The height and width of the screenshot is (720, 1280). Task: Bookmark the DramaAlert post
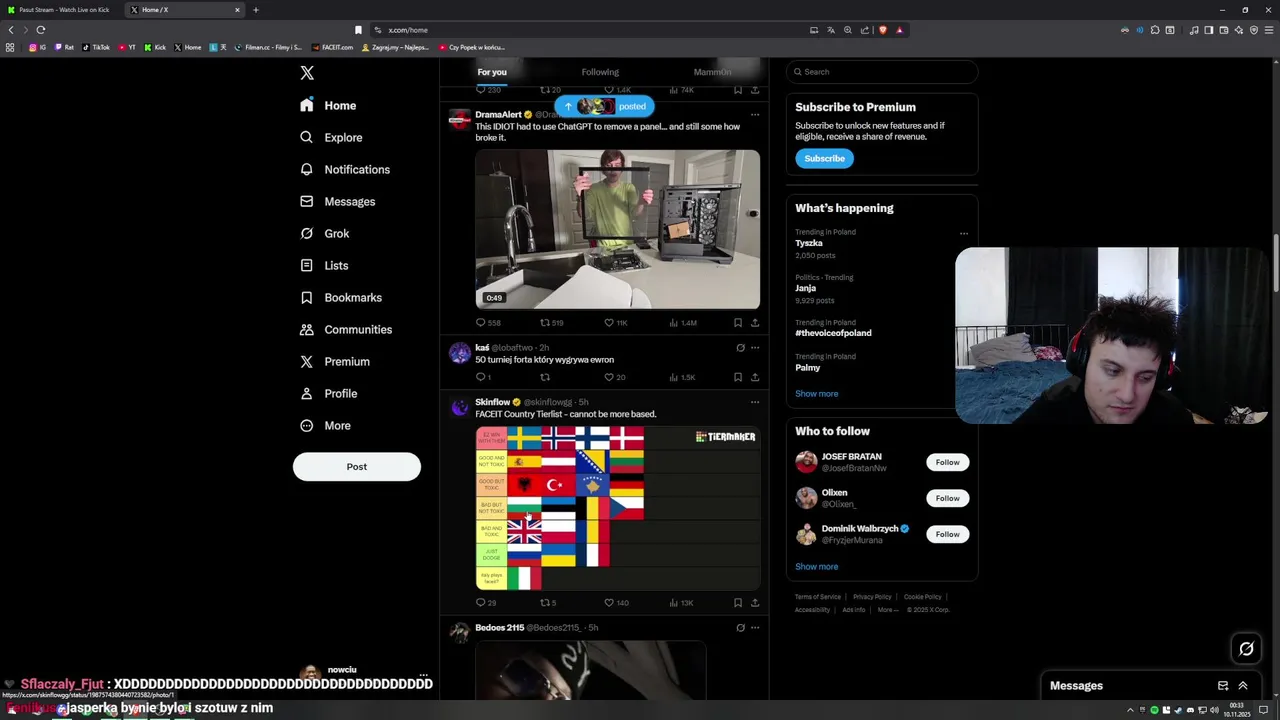738,323
